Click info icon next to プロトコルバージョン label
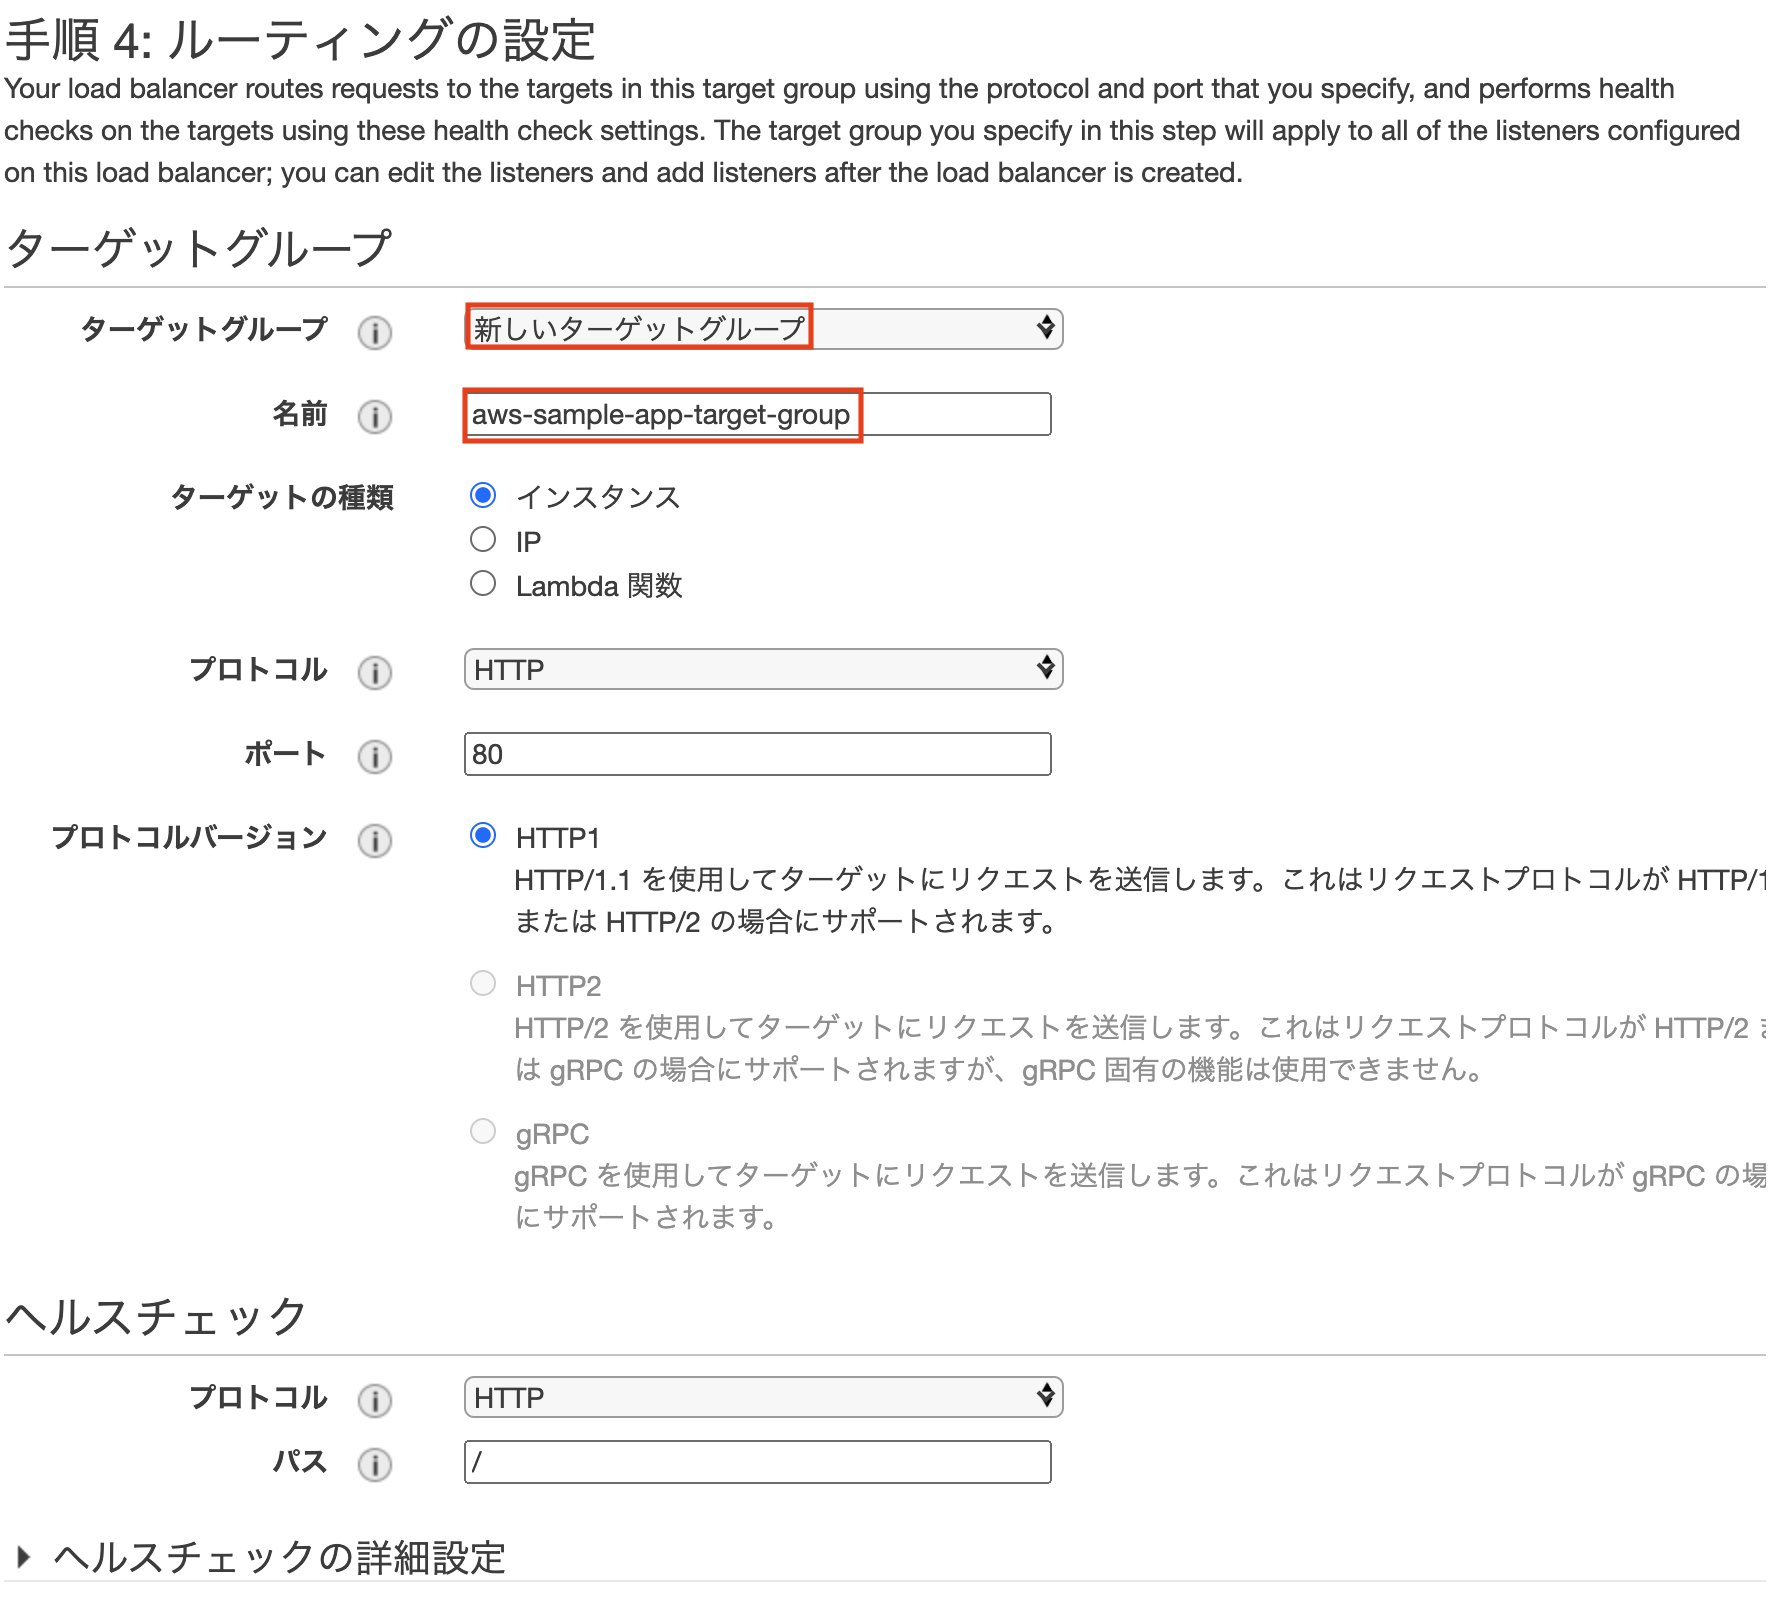 click(x=375, y=840)
